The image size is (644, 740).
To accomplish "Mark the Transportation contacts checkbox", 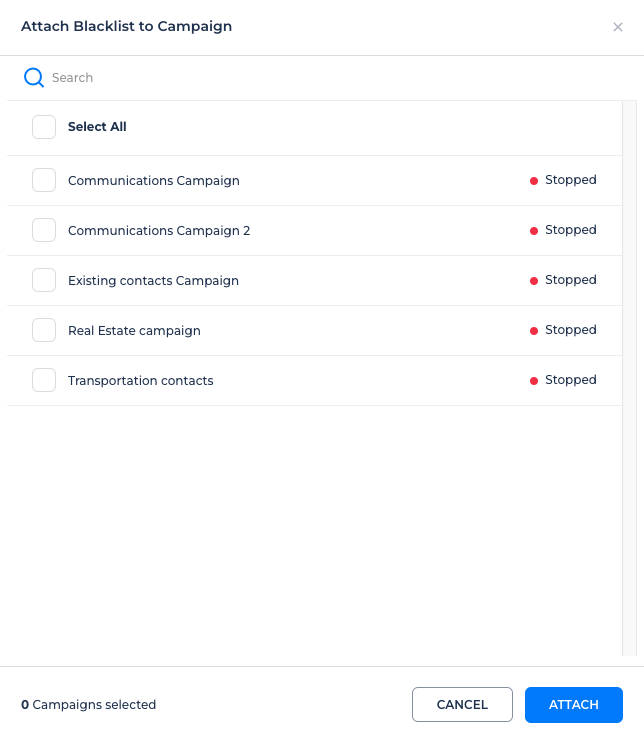I will (44, 380).
